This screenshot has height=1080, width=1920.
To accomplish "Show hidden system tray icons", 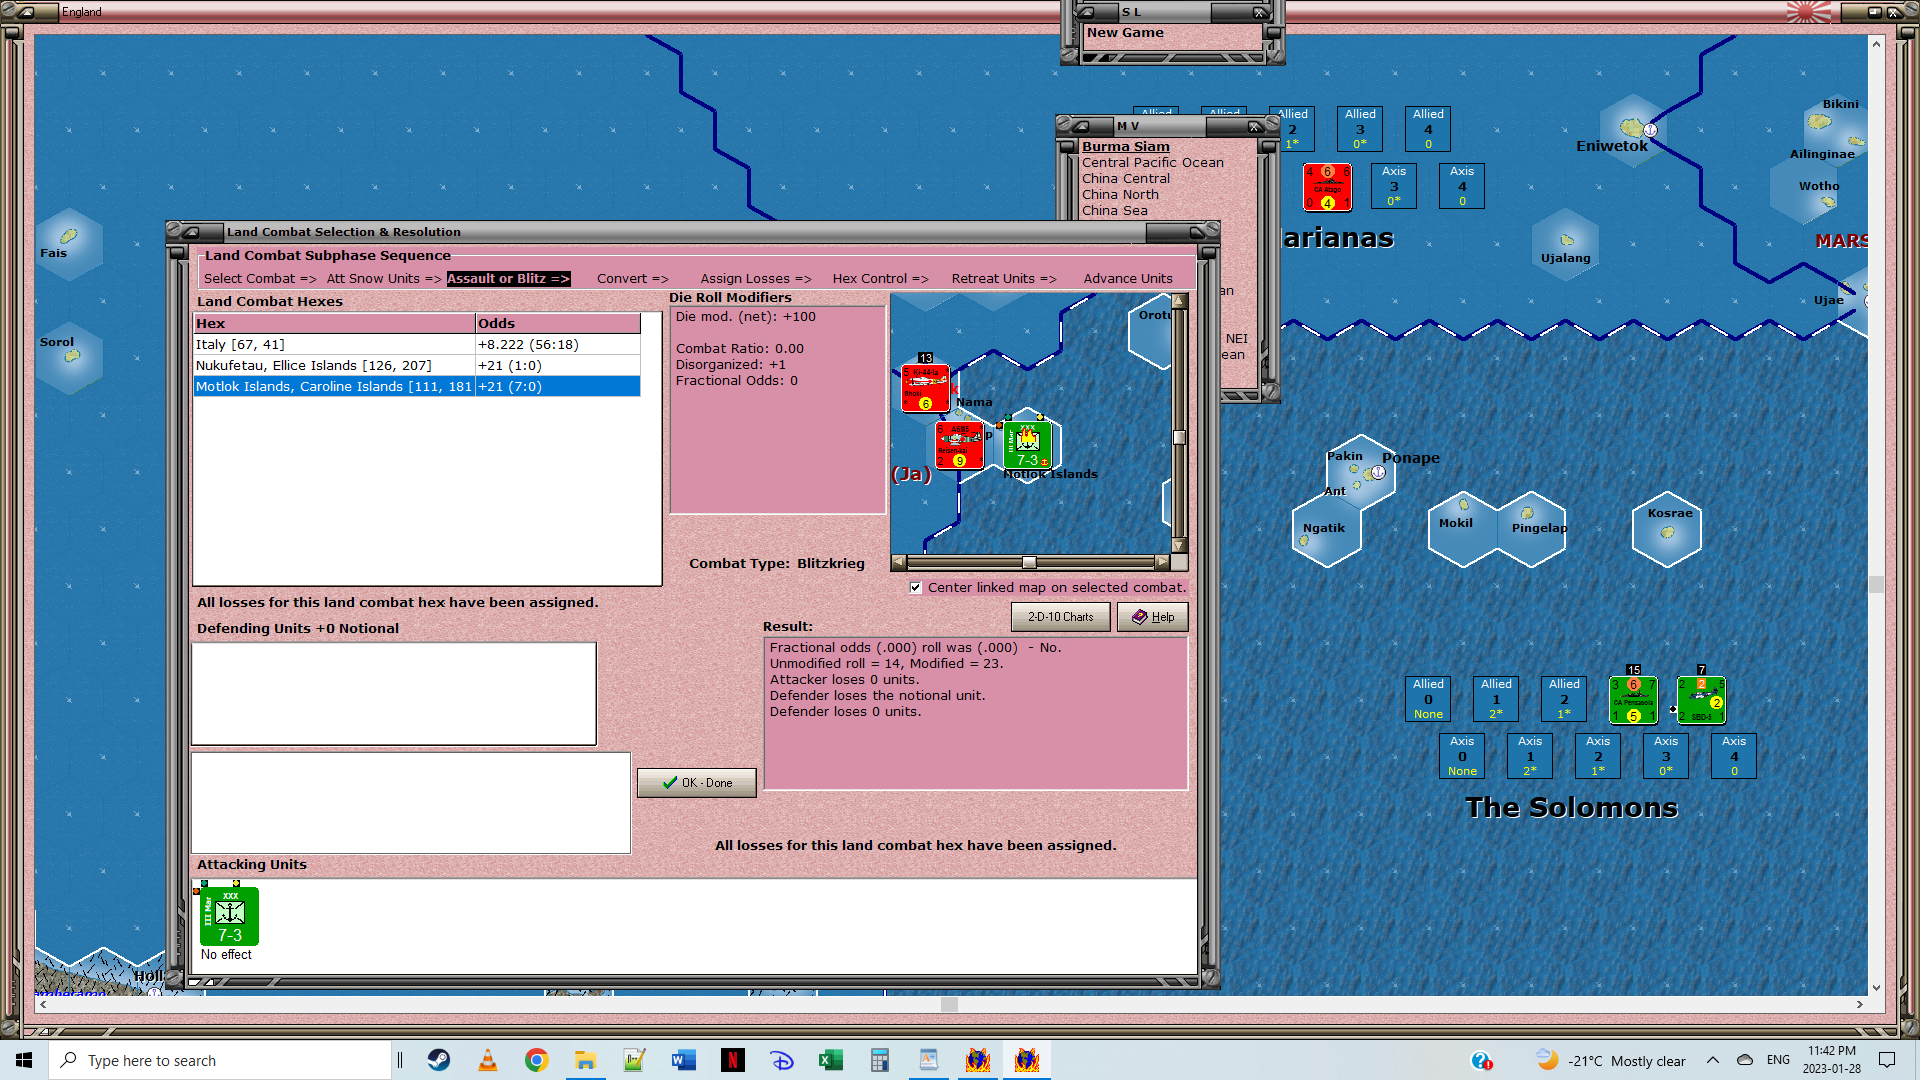I will pos(1713,1060).
